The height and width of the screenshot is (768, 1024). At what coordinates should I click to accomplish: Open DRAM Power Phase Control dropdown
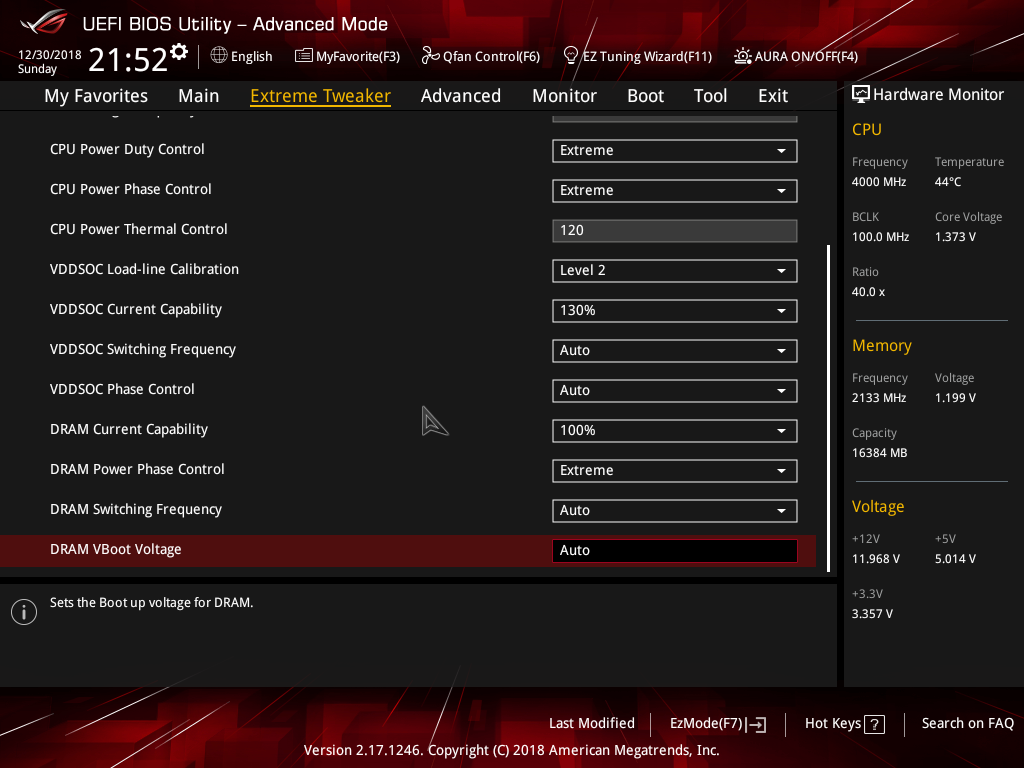click(x=675, y=471)
